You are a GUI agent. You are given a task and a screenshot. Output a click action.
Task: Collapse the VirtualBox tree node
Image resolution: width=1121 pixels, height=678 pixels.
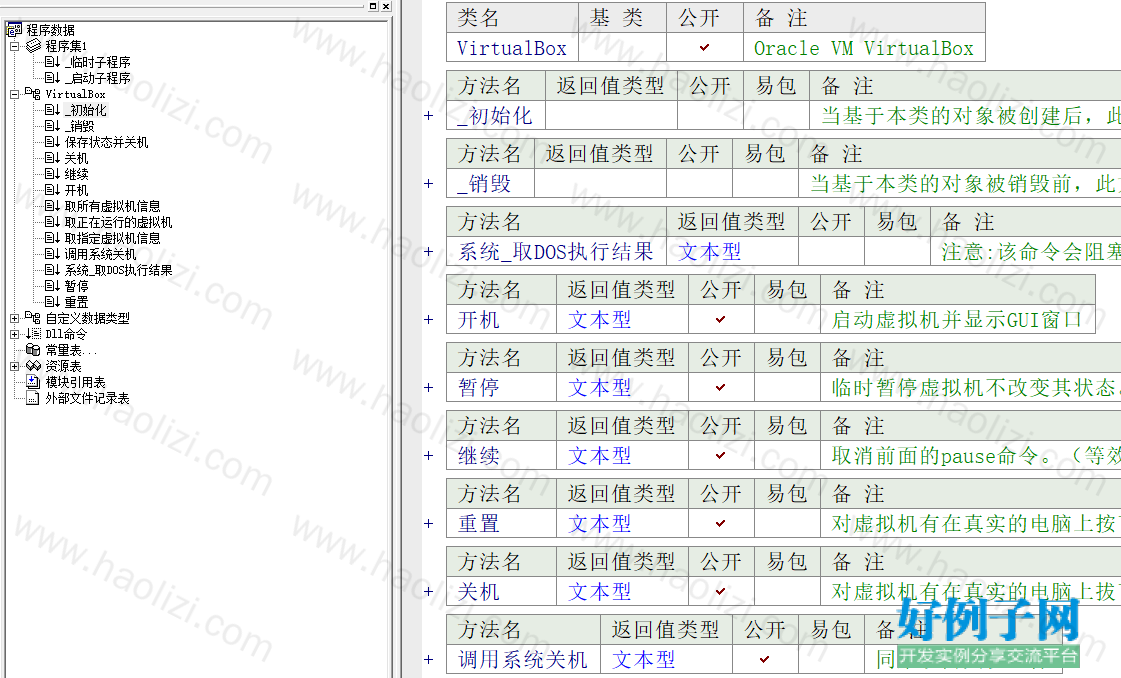click(x=14, y=94)
